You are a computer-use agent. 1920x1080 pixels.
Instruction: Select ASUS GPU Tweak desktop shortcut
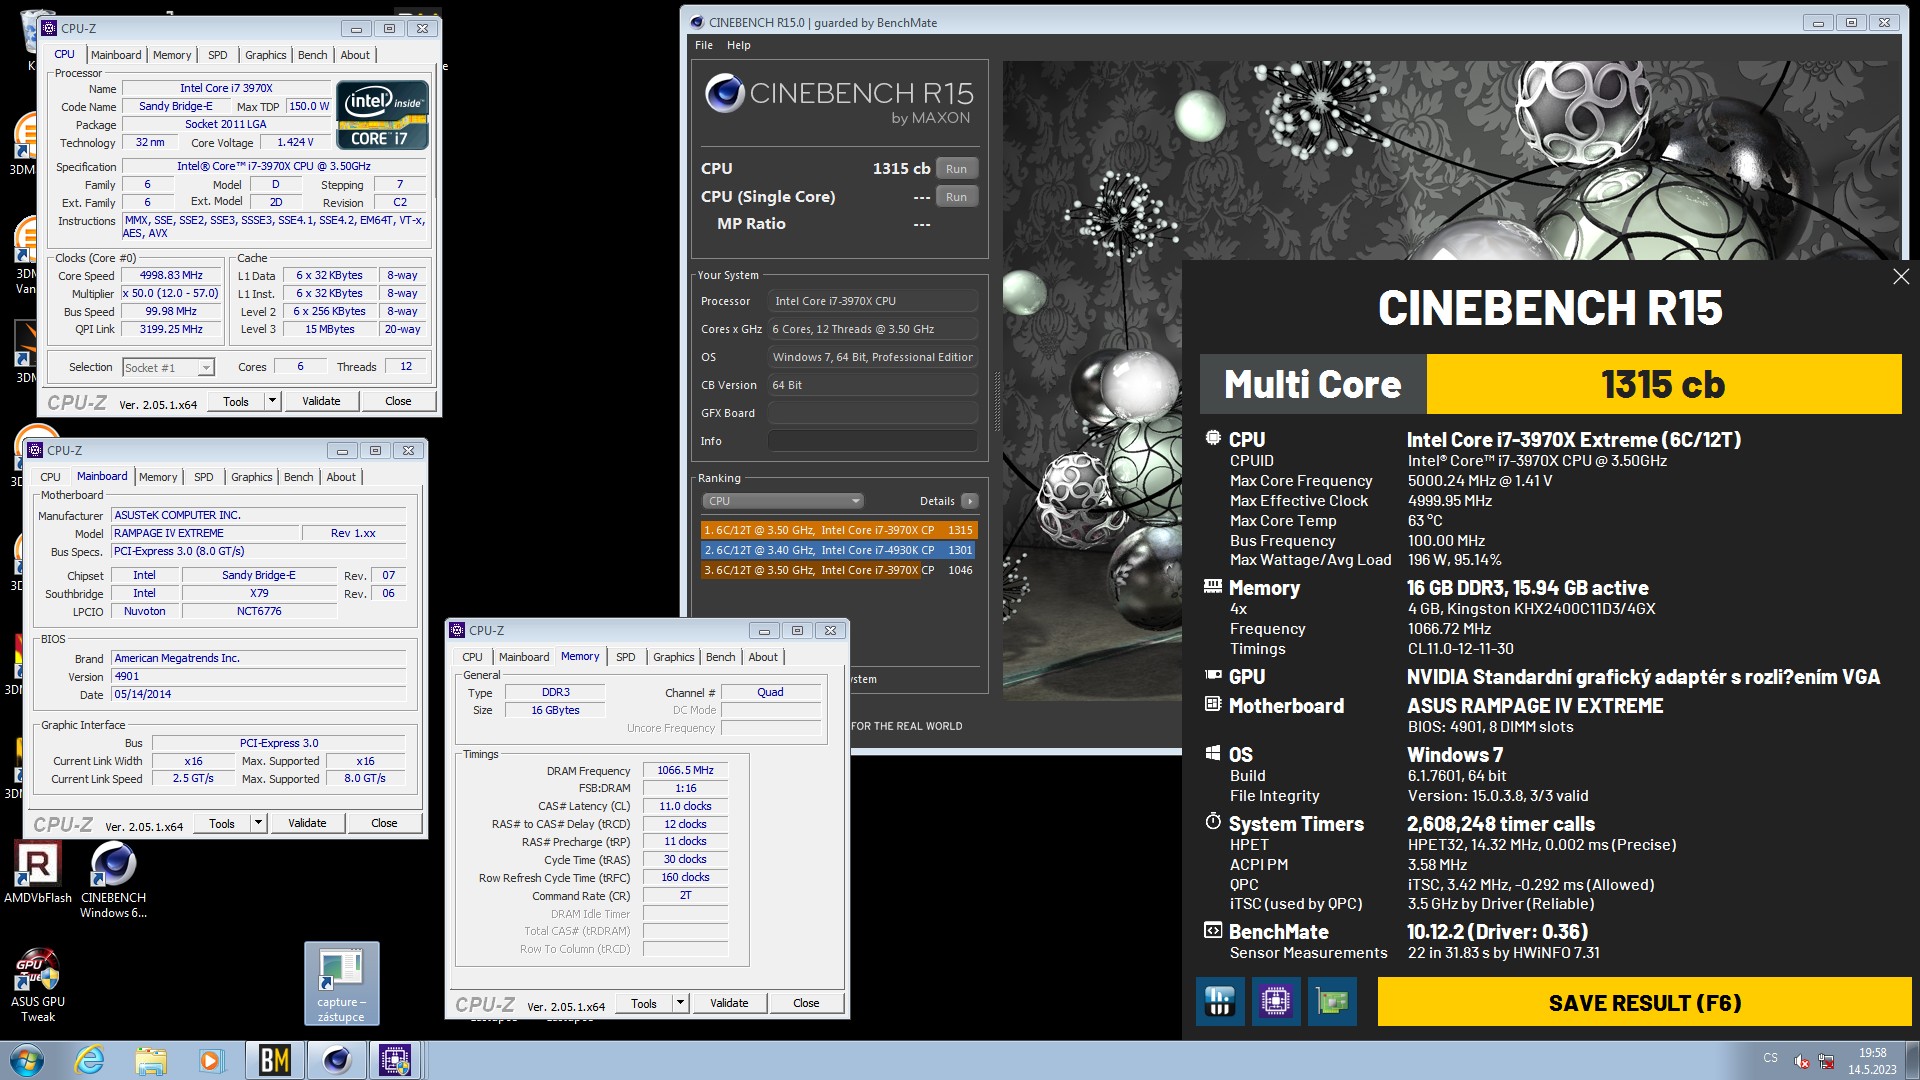38,985
